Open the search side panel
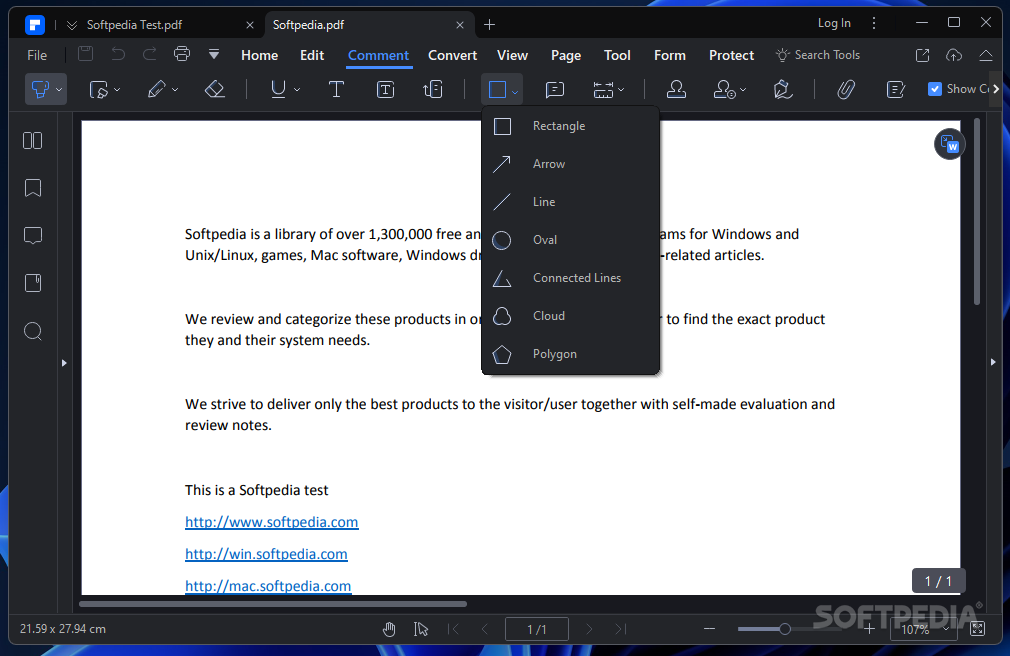1010x656 pixels. (x=33, y=331)
